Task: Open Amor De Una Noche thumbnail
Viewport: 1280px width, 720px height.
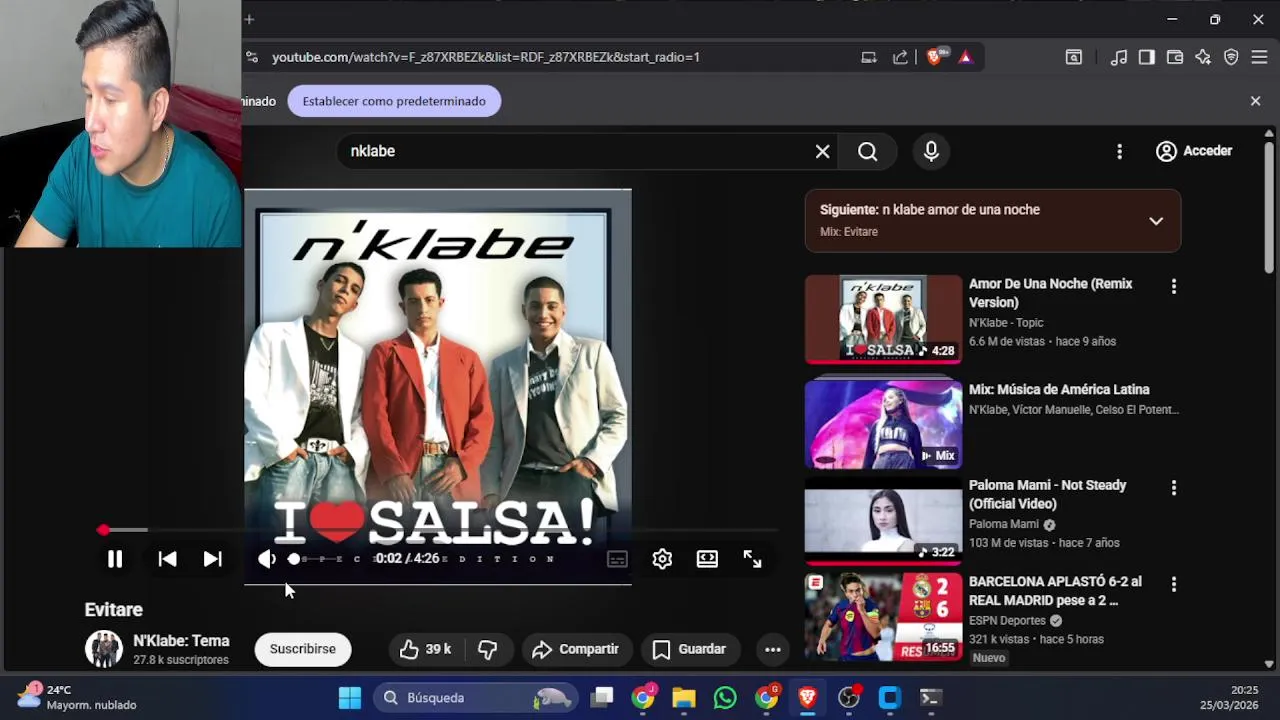Action: coord(883,319)
